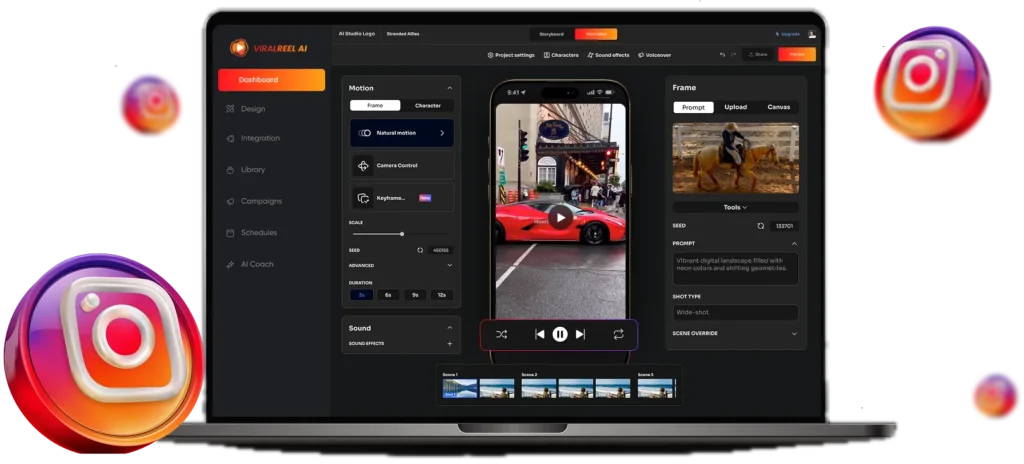The image size is (1024, 464).
Task: Select the Canvas tab in Frame panel
Action: (x=778, y=107)
